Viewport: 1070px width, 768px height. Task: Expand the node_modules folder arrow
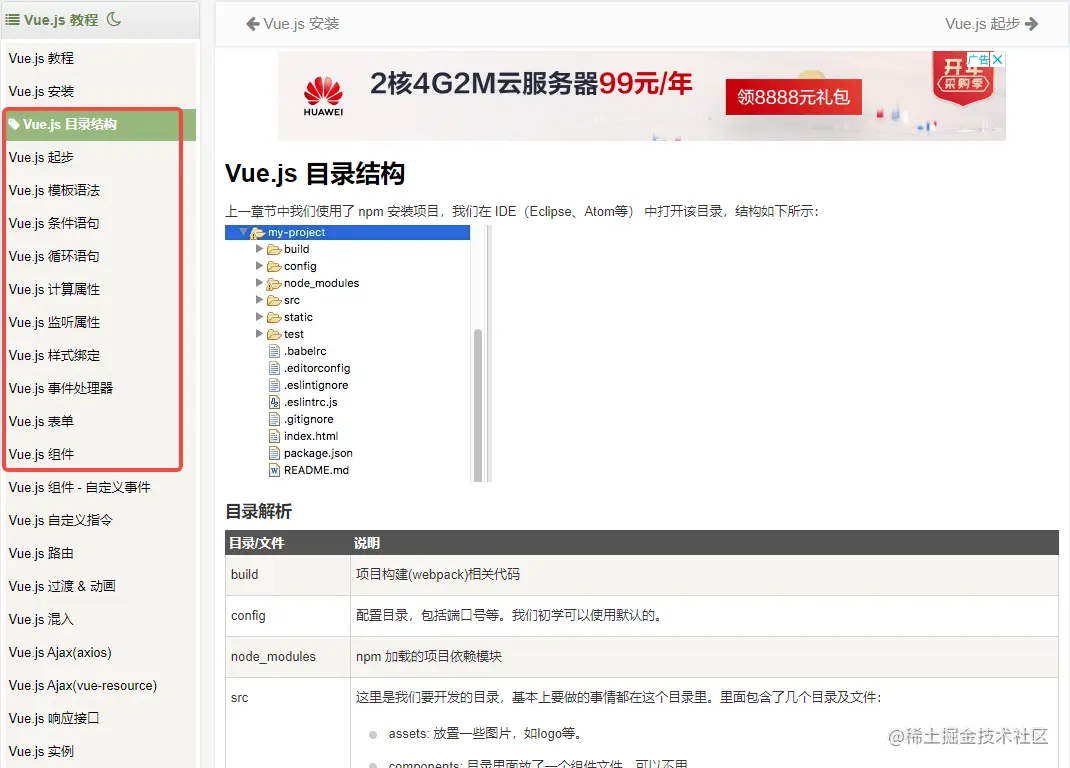pyautogui.click(x=259, y=283)
